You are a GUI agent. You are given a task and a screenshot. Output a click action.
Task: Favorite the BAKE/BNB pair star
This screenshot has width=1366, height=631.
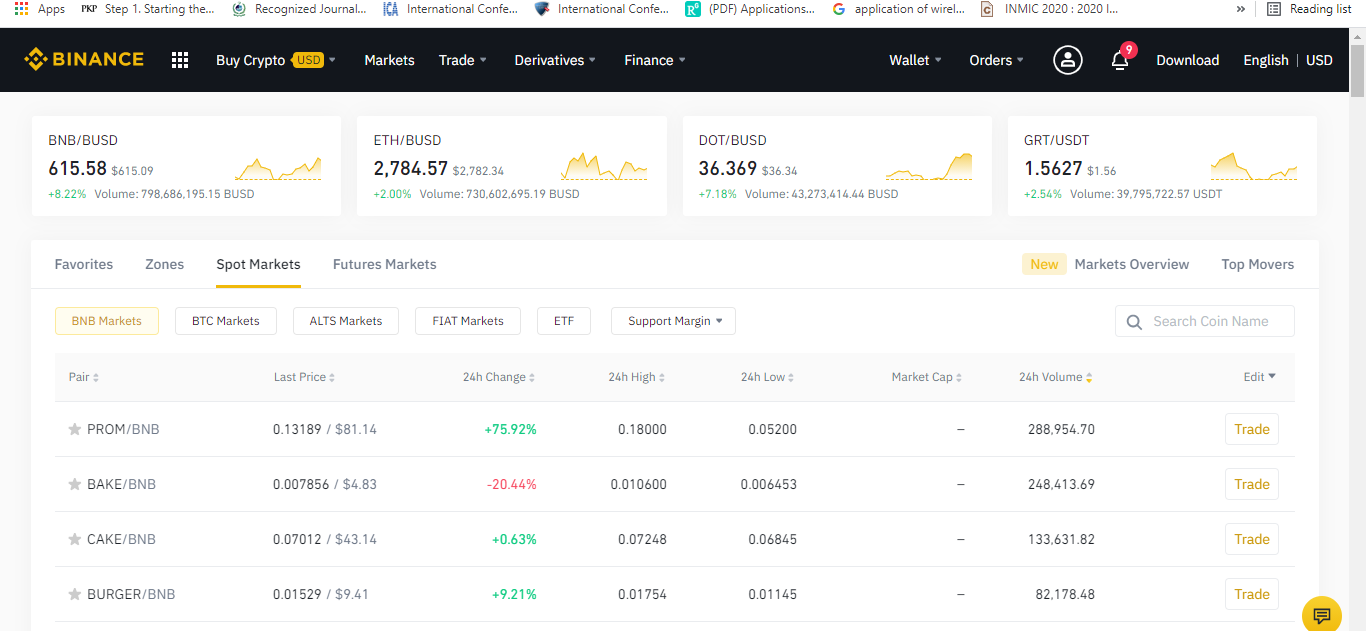point(74,484)
